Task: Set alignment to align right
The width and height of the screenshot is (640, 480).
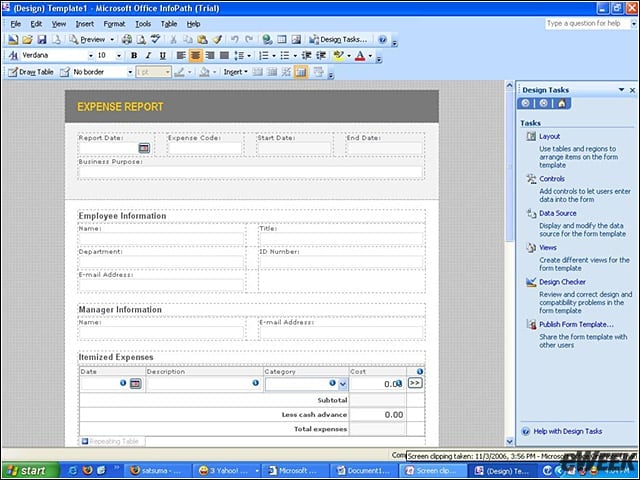Action: point(210,56)
